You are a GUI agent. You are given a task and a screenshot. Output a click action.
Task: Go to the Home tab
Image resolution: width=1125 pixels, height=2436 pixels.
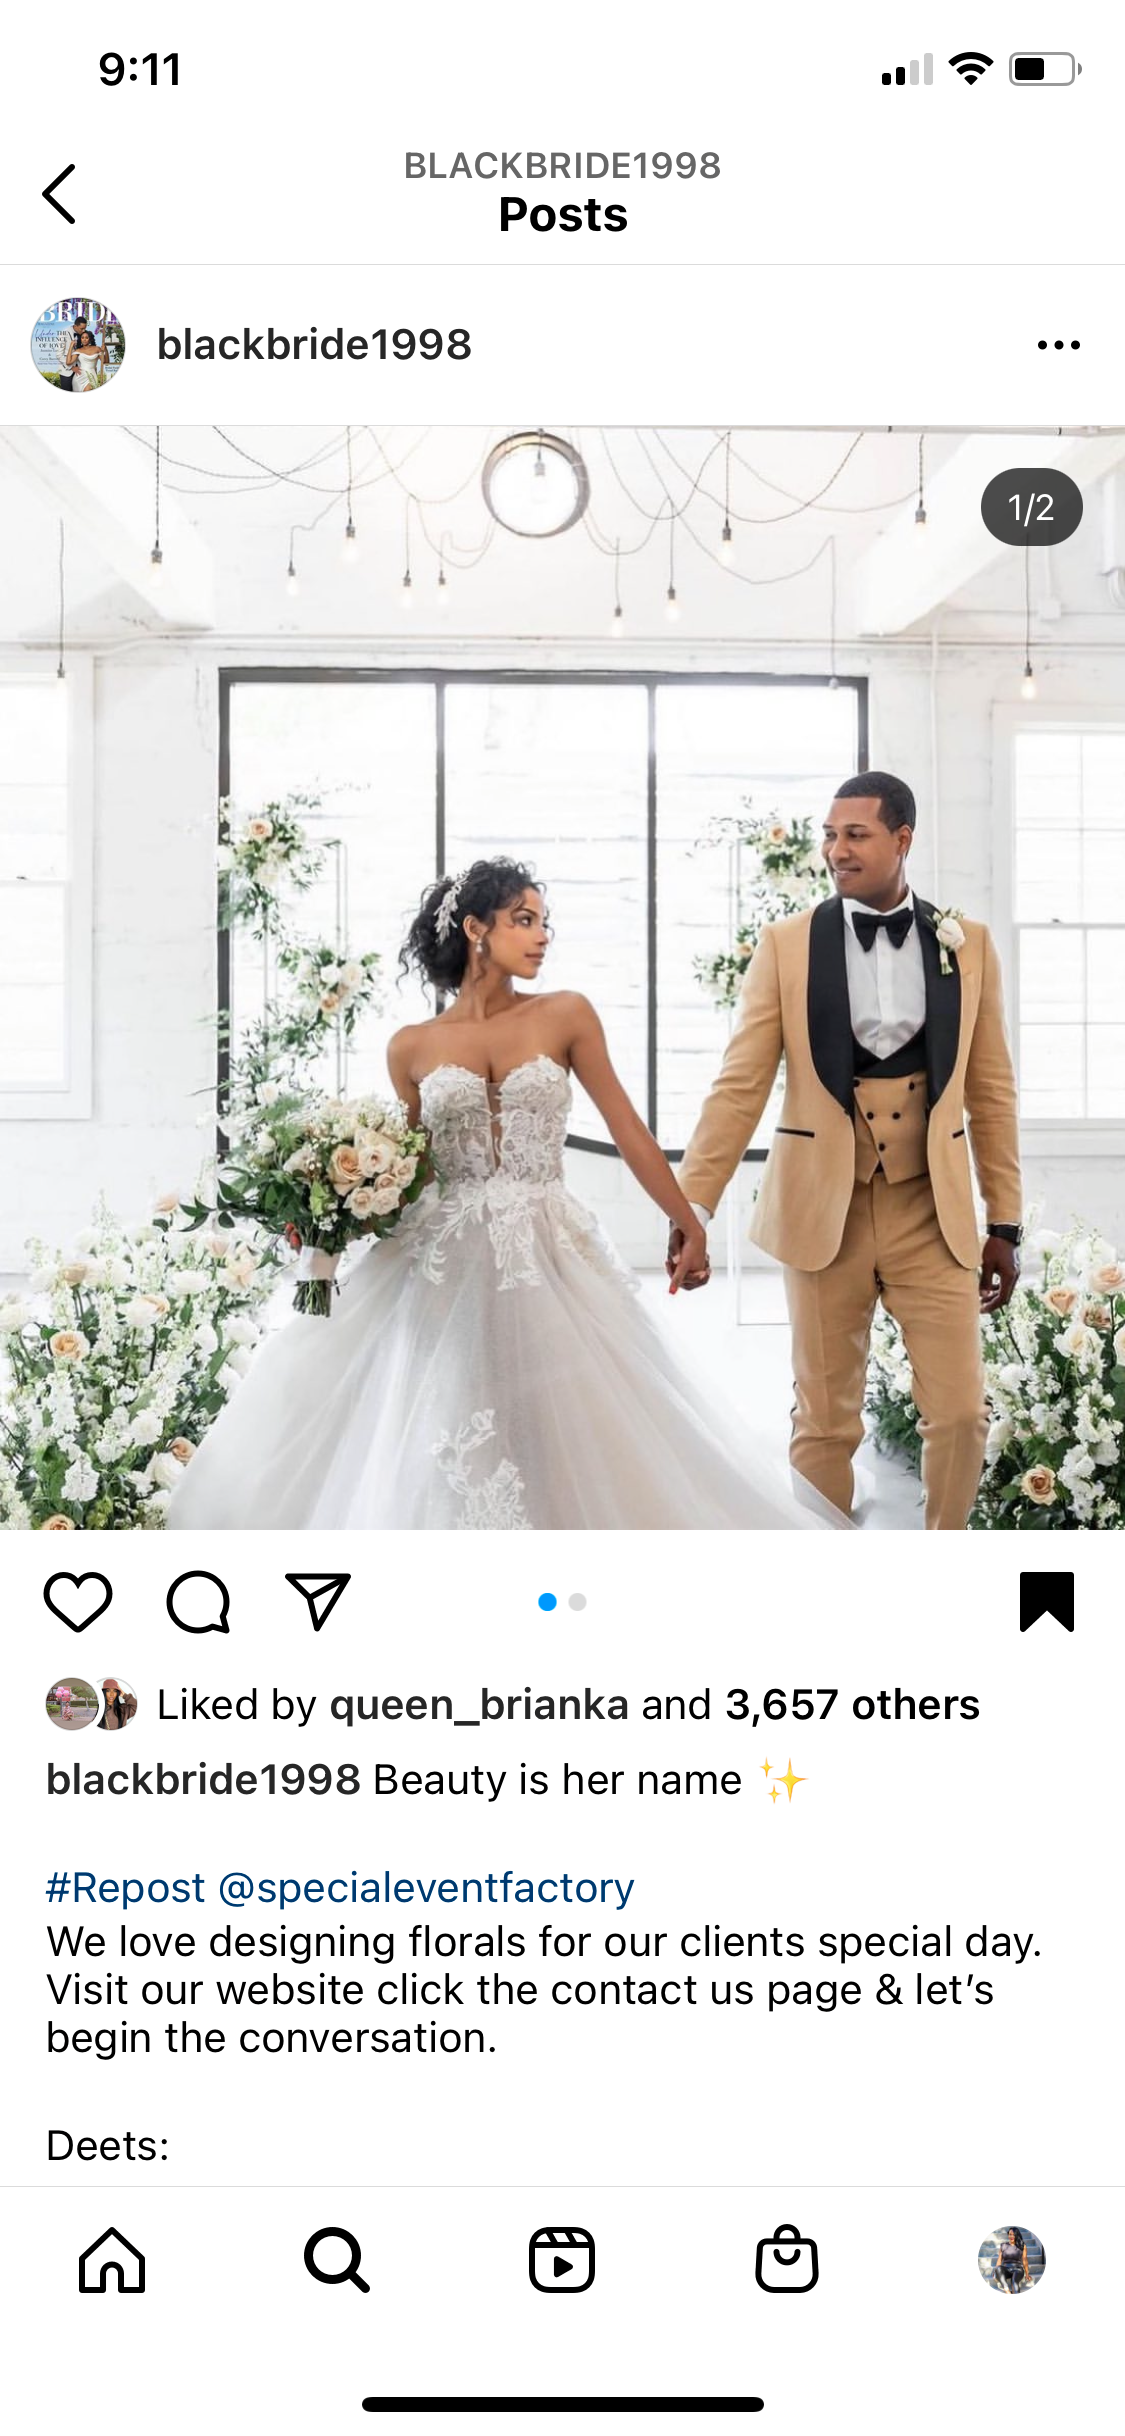112,2260
